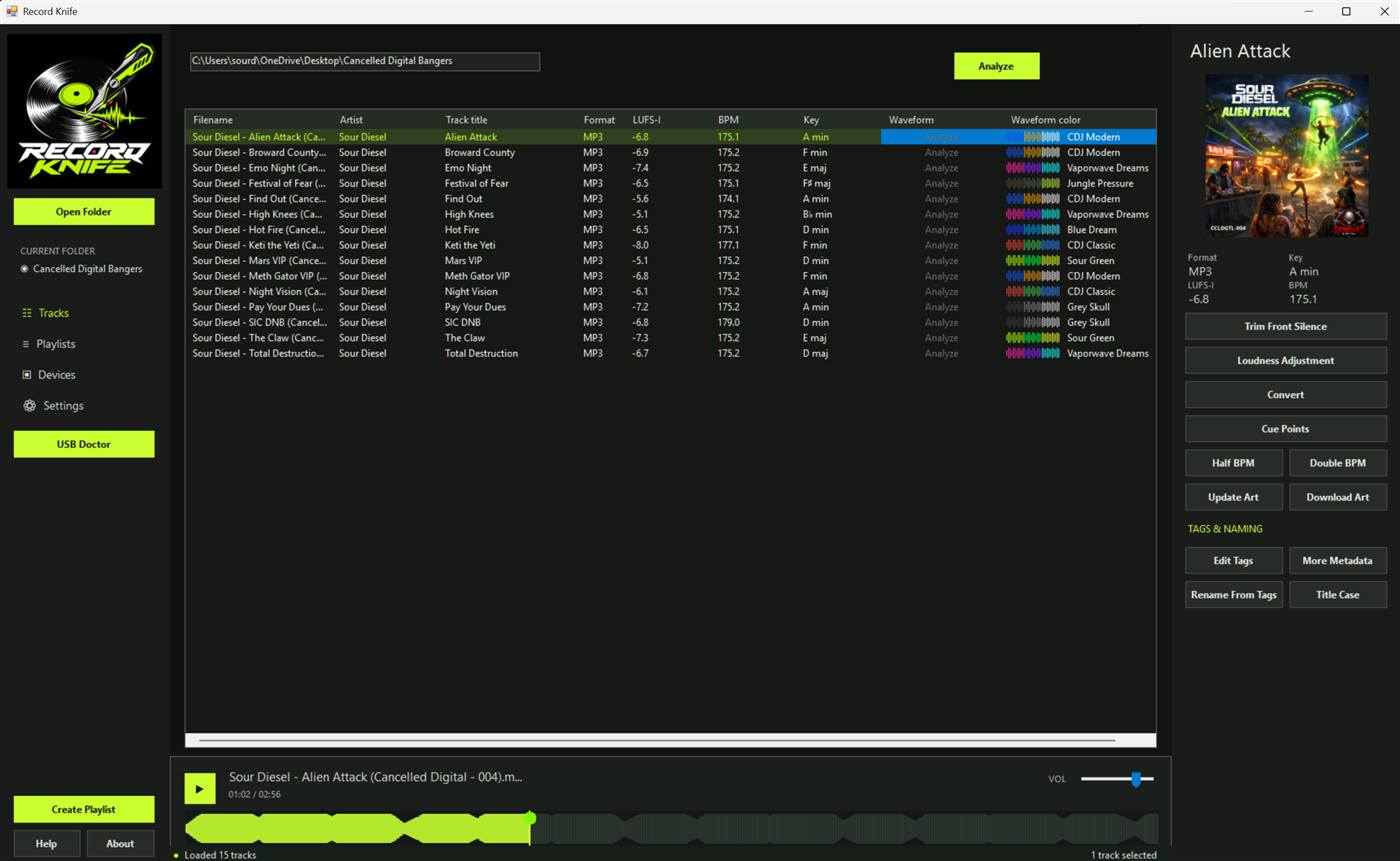Click the Update Art button
The image size is (1400, 861).
pos(1234,497)
